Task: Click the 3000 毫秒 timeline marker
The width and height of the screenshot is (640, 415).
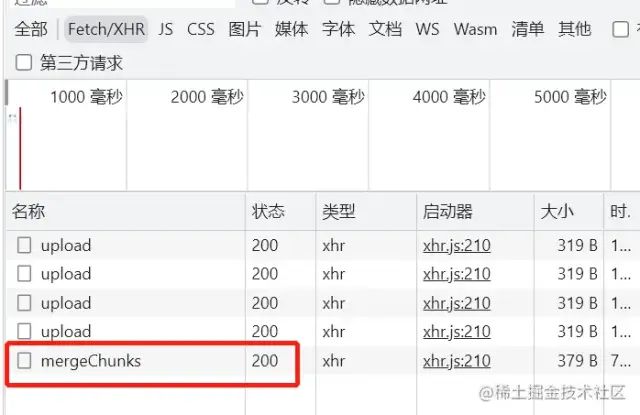Action: coord(328,97)
